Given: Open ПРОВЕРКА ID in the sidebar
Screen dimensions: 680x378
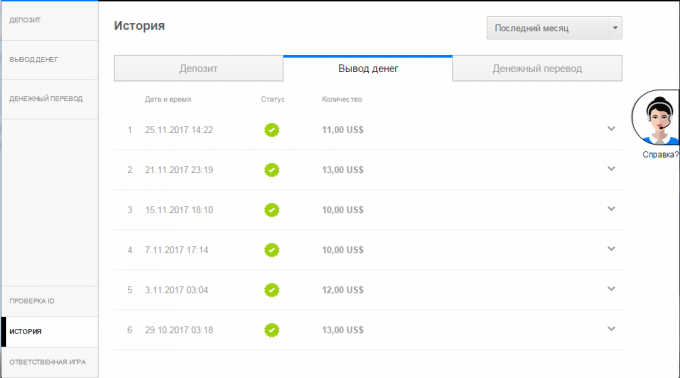Looking at the screenshot, I should pos(49,301).
